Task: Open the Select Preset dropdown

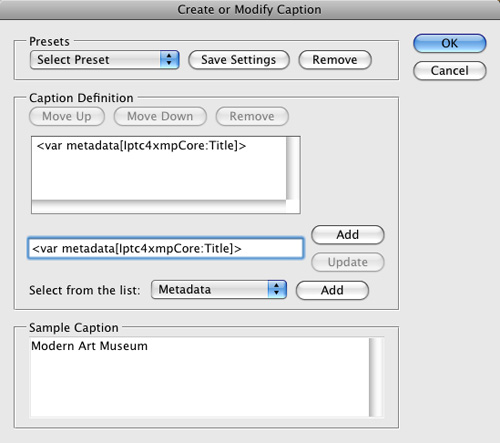Action: tap(105, 60)
